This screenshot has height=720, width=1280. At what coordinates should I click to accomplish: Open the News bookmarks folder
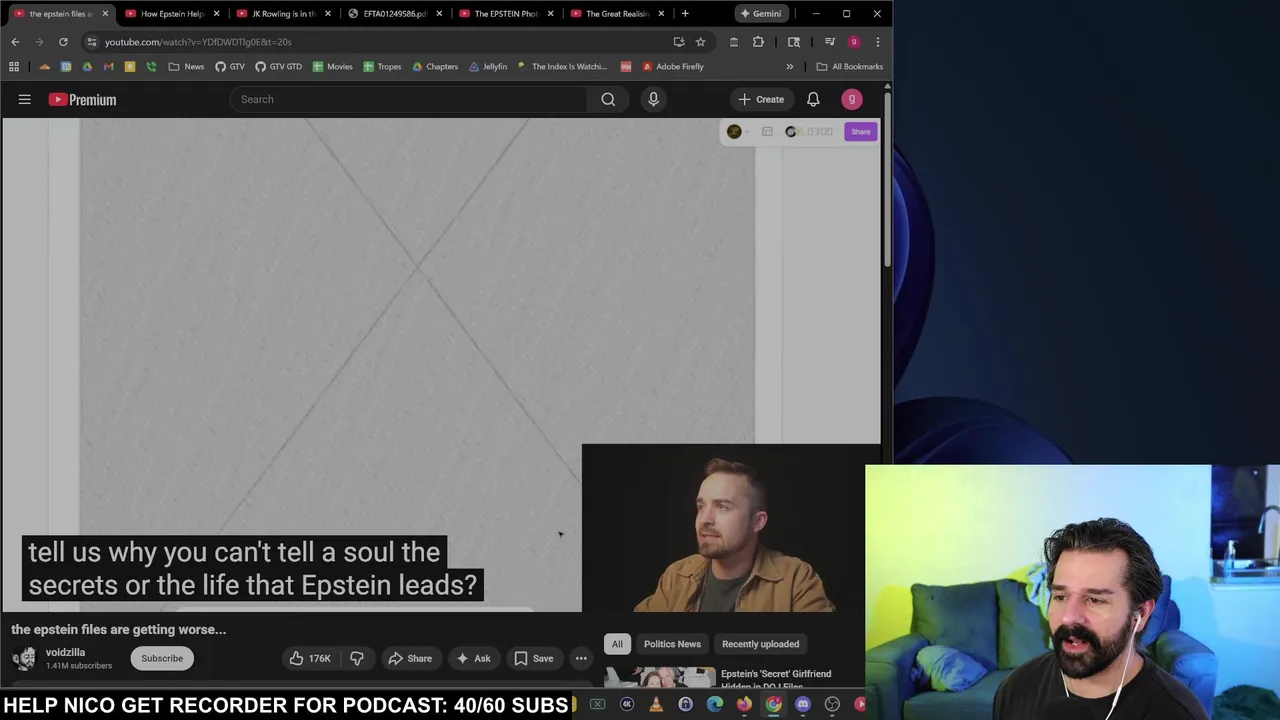[x=186, y=67]
